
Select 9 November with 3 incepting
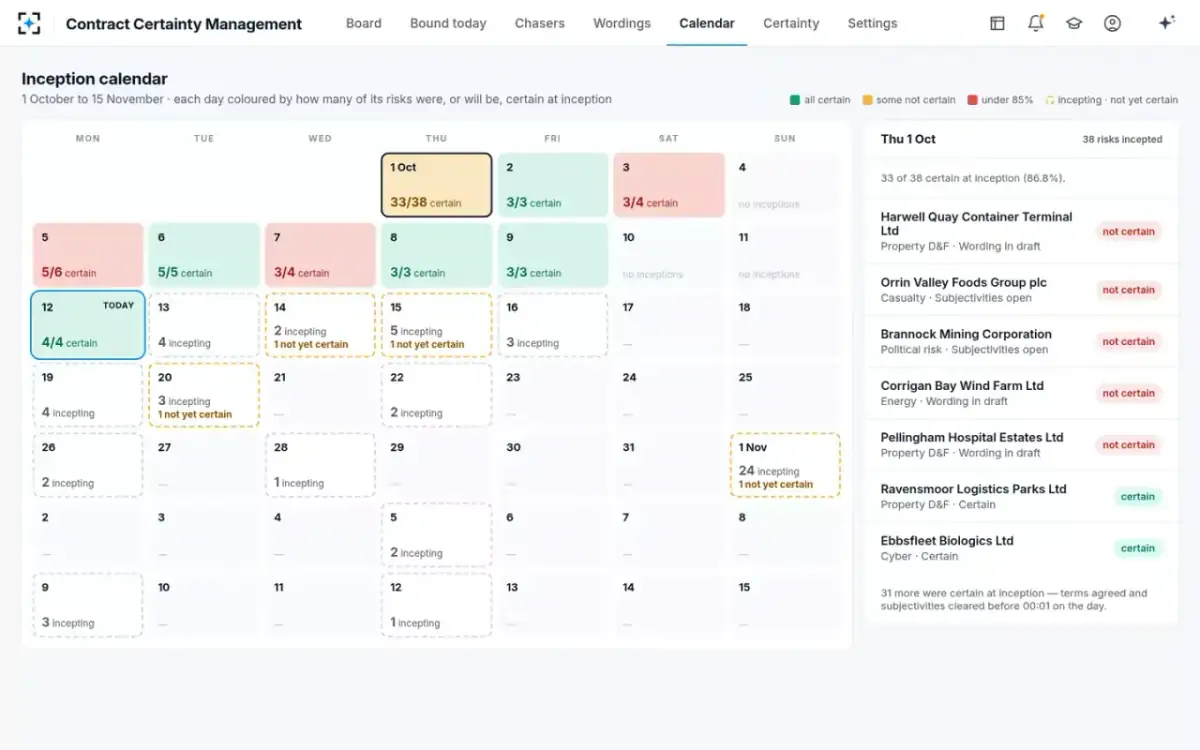[88, 605]
